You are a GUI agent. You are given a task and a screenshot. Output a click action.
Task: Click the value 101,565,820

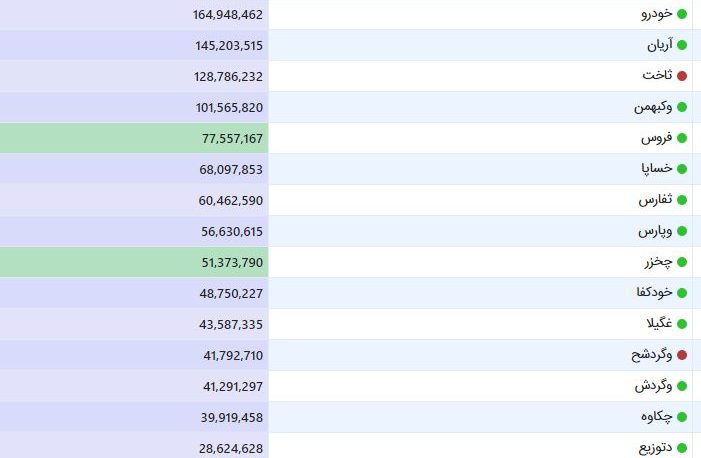(x=229, y=108)
